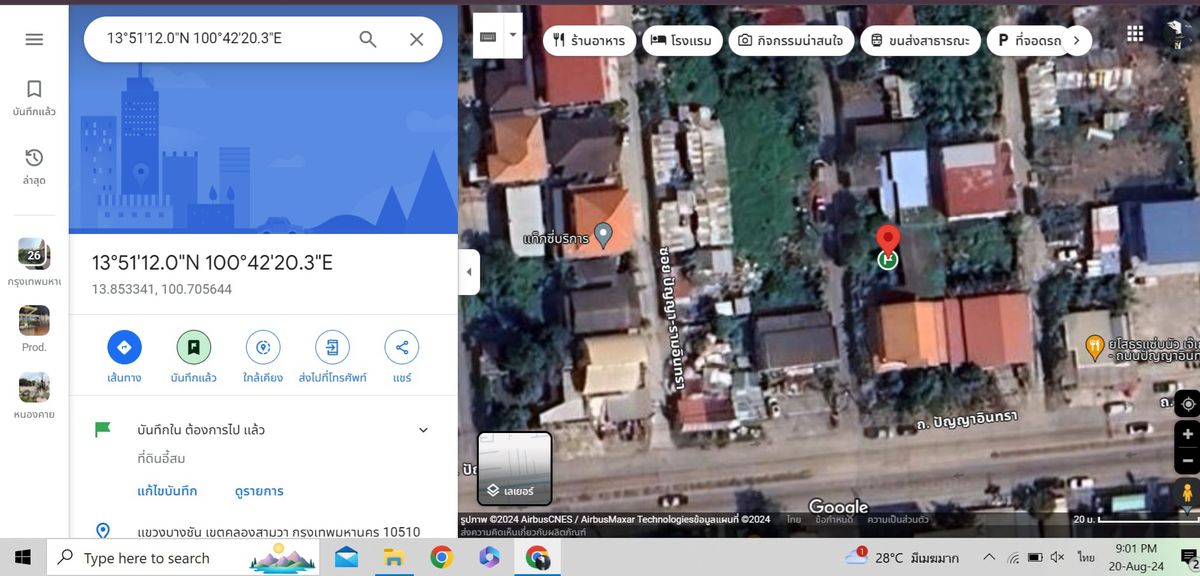Click the Directions (เส้นทาง) button
This screenshot has height=576, width=1200.
[124, 357]
